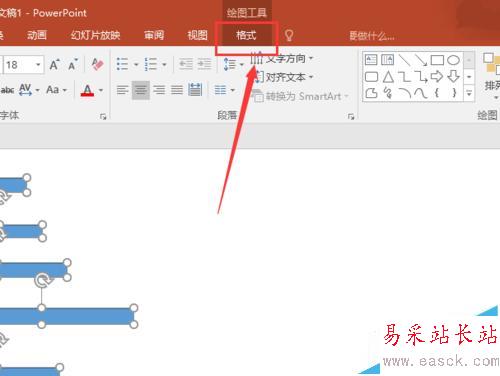The height and width of the screenshot is (376, 500).
Task: Open the font color dropdown arrow
Action: (101, 90)
